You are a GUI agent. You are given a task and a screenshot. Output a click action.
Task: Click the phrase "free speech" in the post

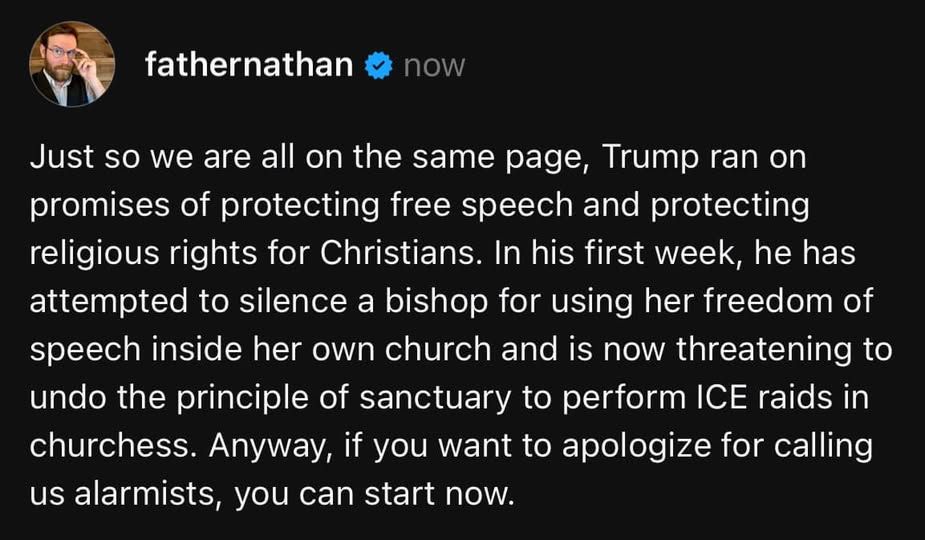[x=481, y=206]
